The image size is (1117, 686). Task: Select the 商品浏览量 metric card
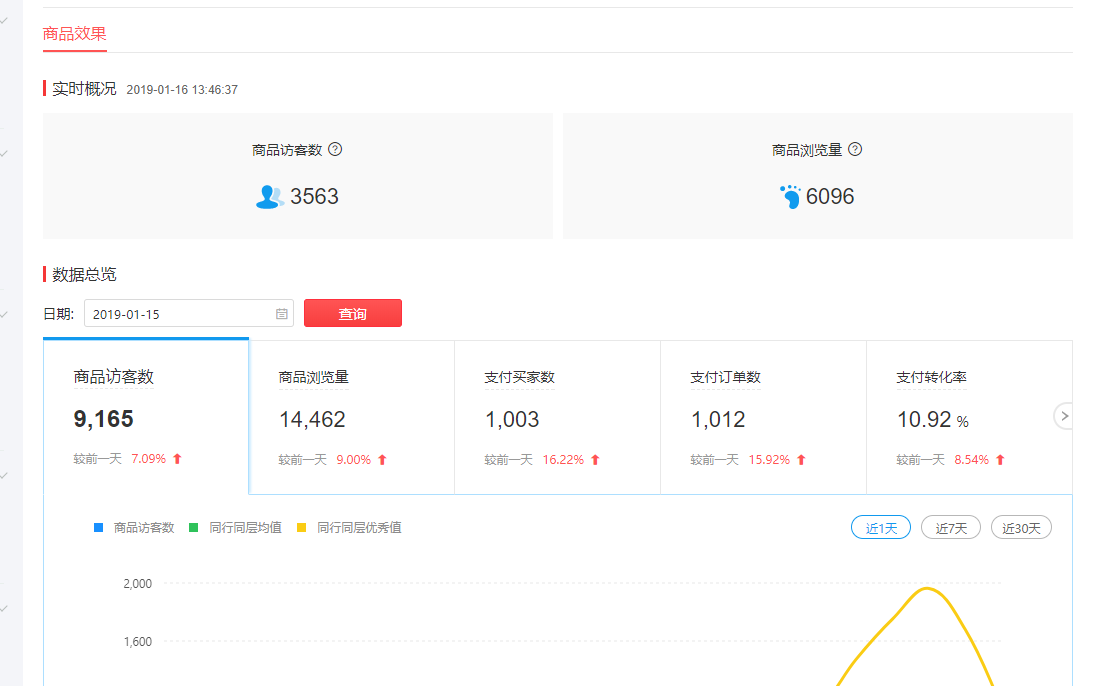coord(352,417)
